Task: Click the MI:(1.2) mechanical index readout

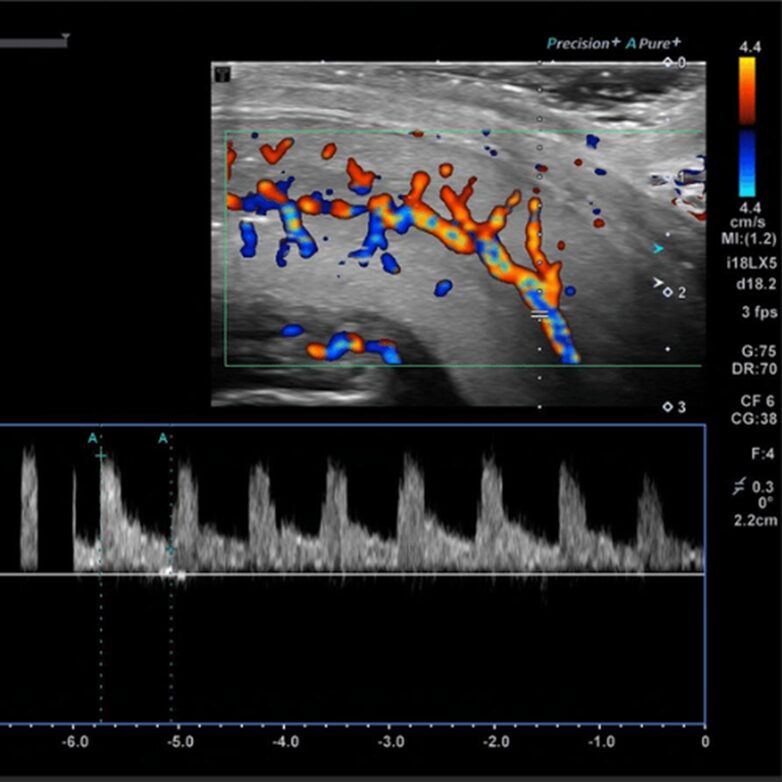Action: (749, 239)
